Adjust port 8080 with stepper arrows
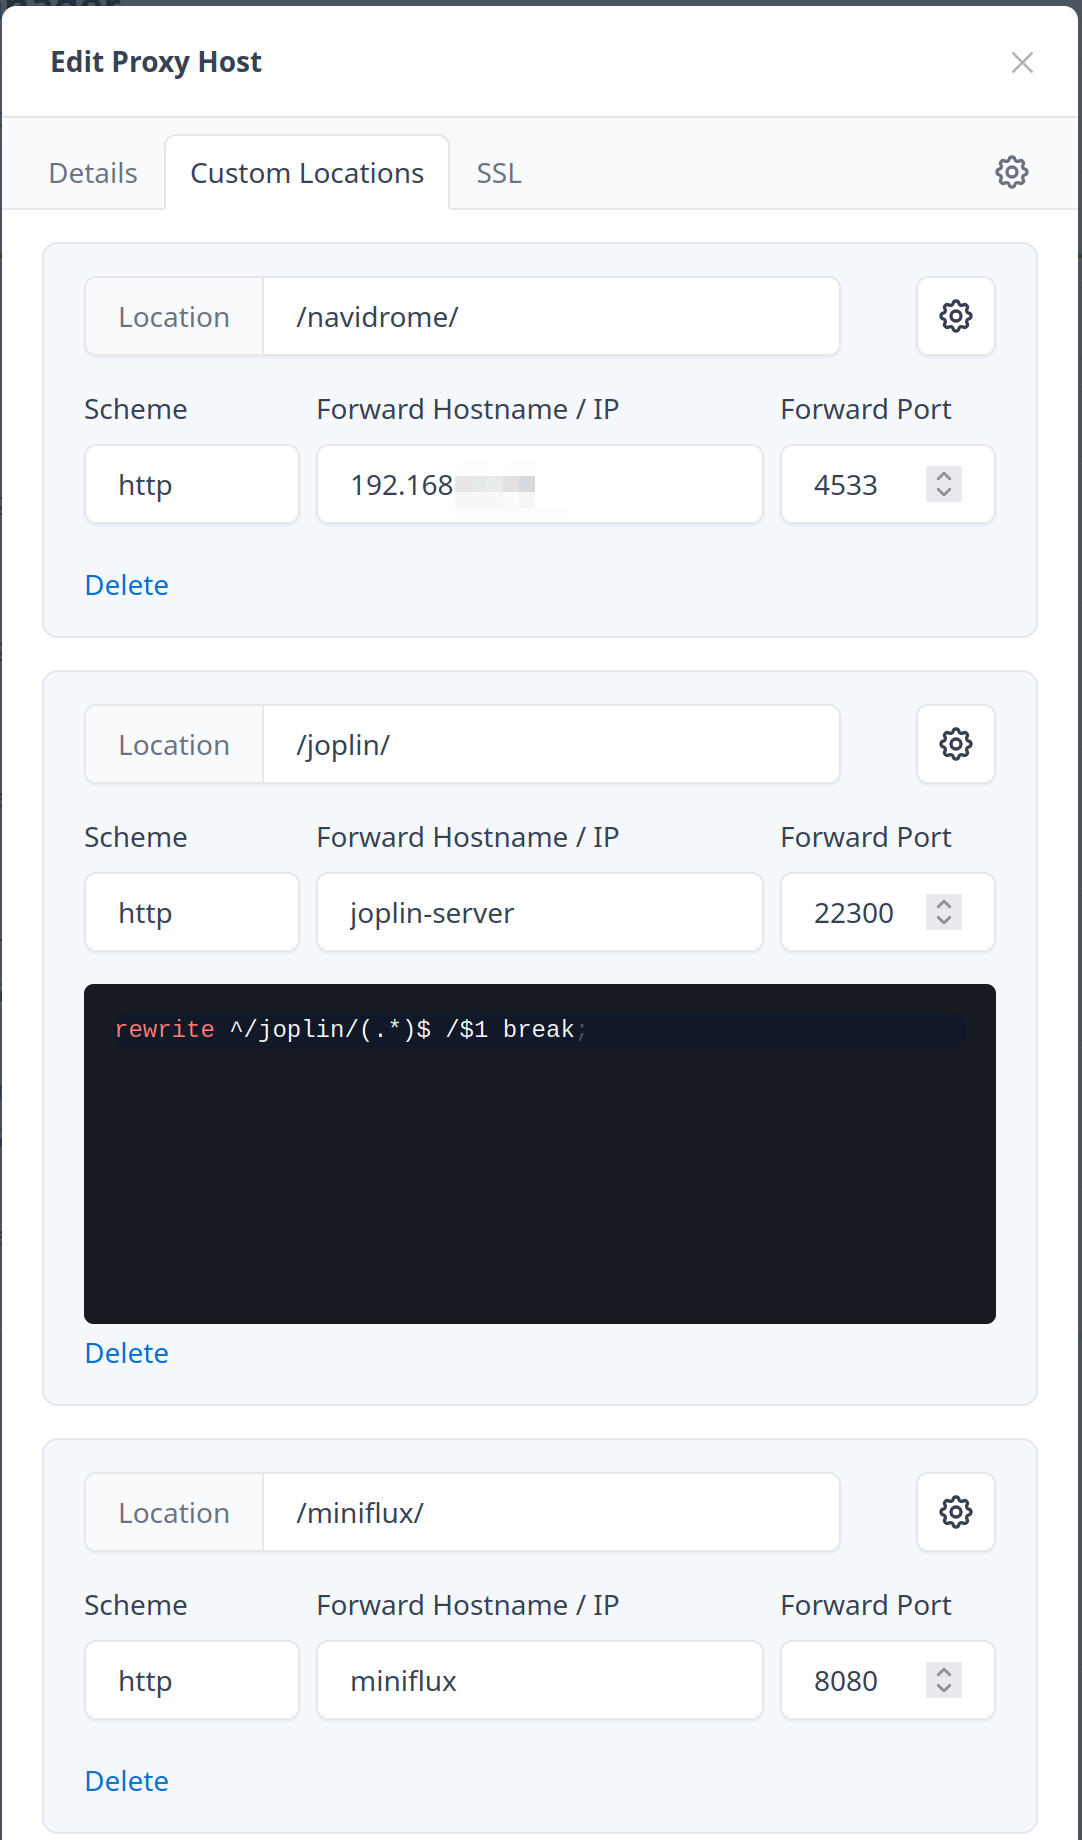The height and width of the screenshot is (1840, 1082). [x=943, y=1681]
